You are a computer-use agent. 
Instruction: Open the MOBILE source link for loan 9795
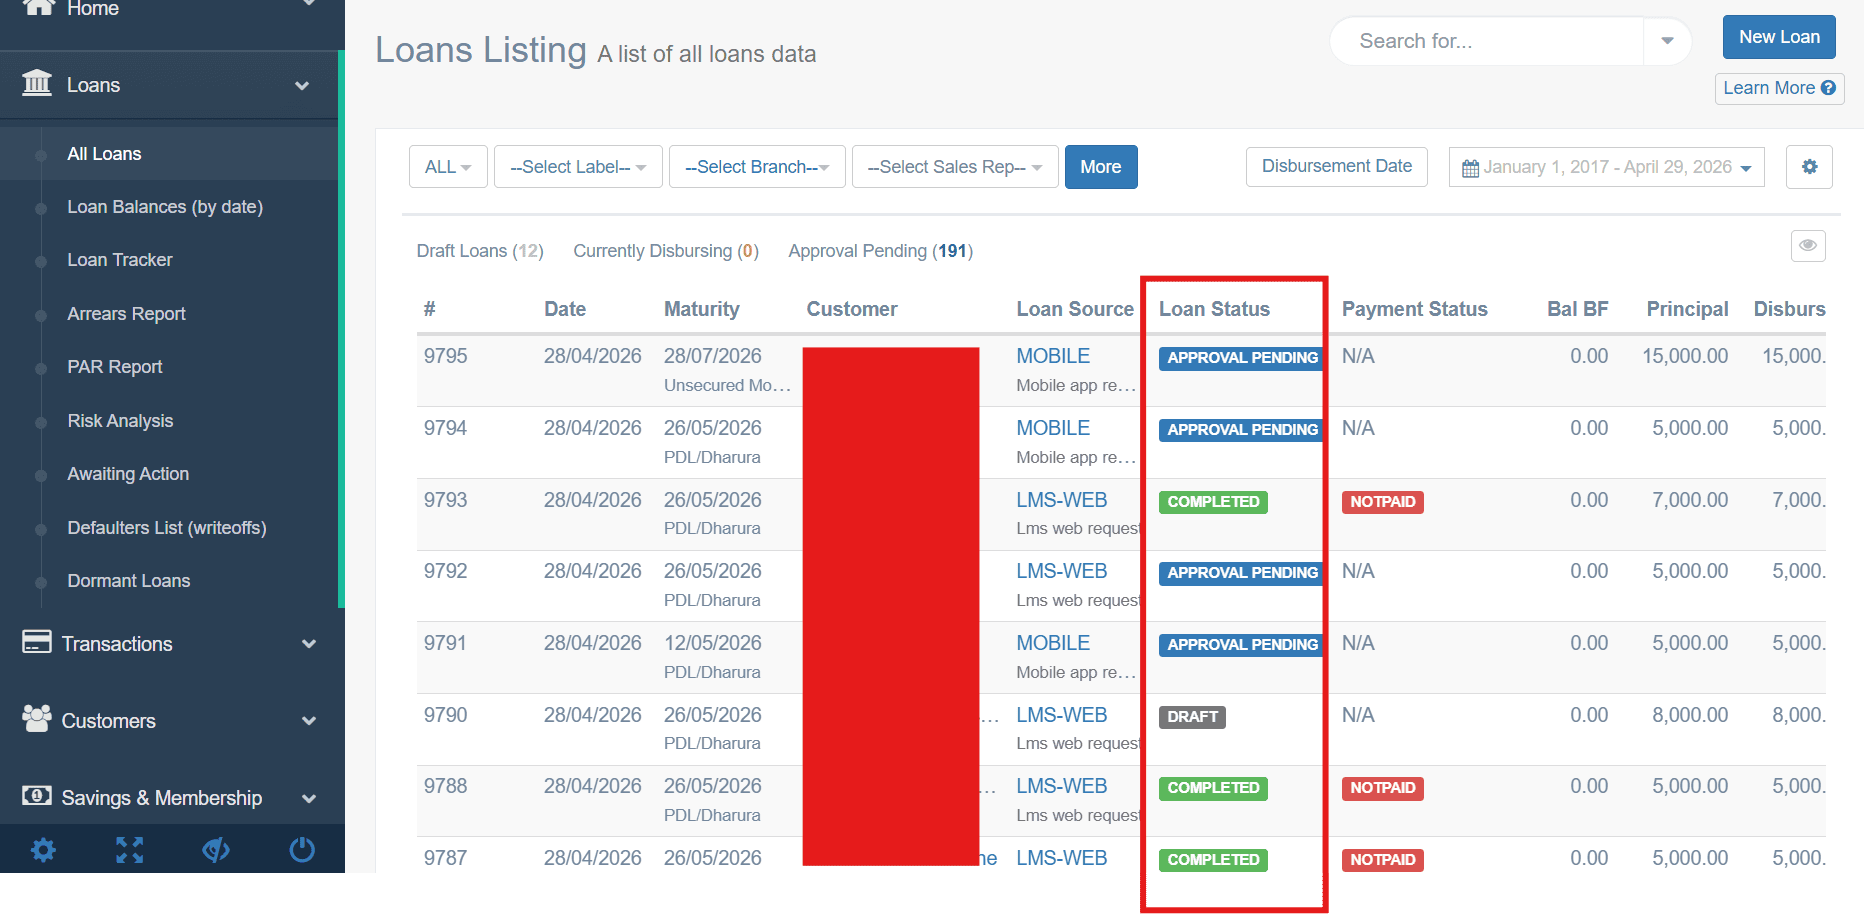click(x=1053, y=356)
